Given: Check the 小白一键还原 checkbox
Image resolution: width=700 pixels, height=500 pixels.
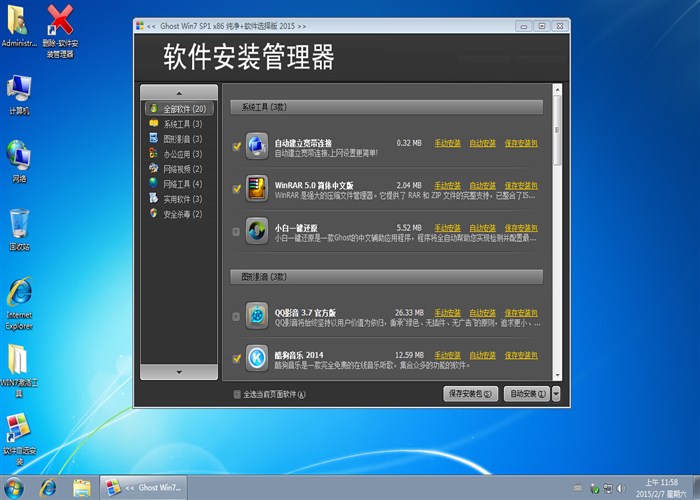Looking at the screenshot, I should coord(236,232).
